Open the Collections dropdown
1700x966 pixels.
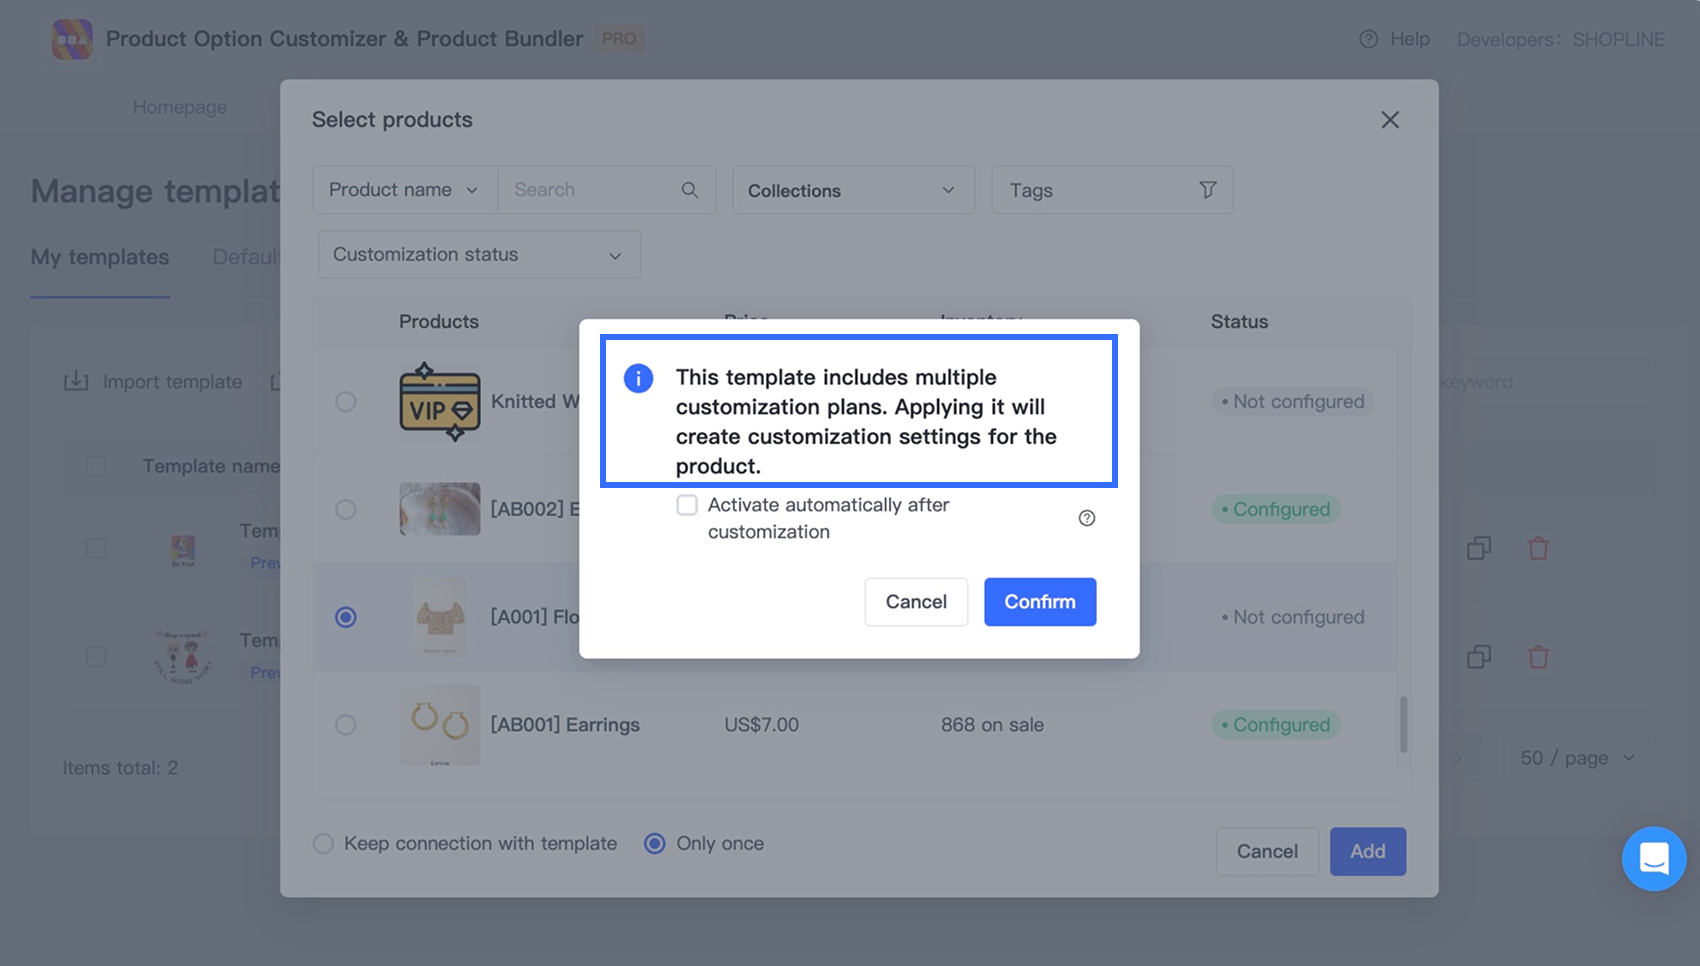tap(853, 190)
